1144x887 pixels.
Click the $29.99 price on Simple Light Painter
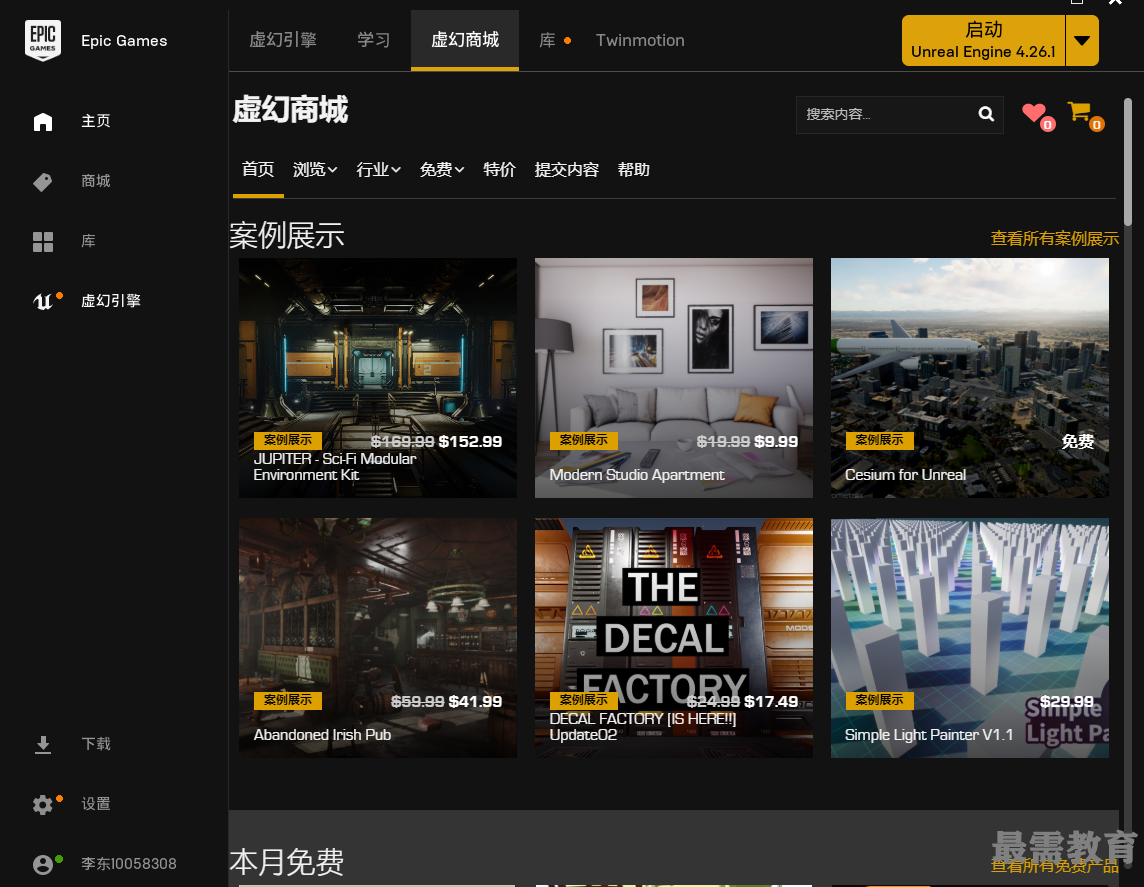point(1067,702)
